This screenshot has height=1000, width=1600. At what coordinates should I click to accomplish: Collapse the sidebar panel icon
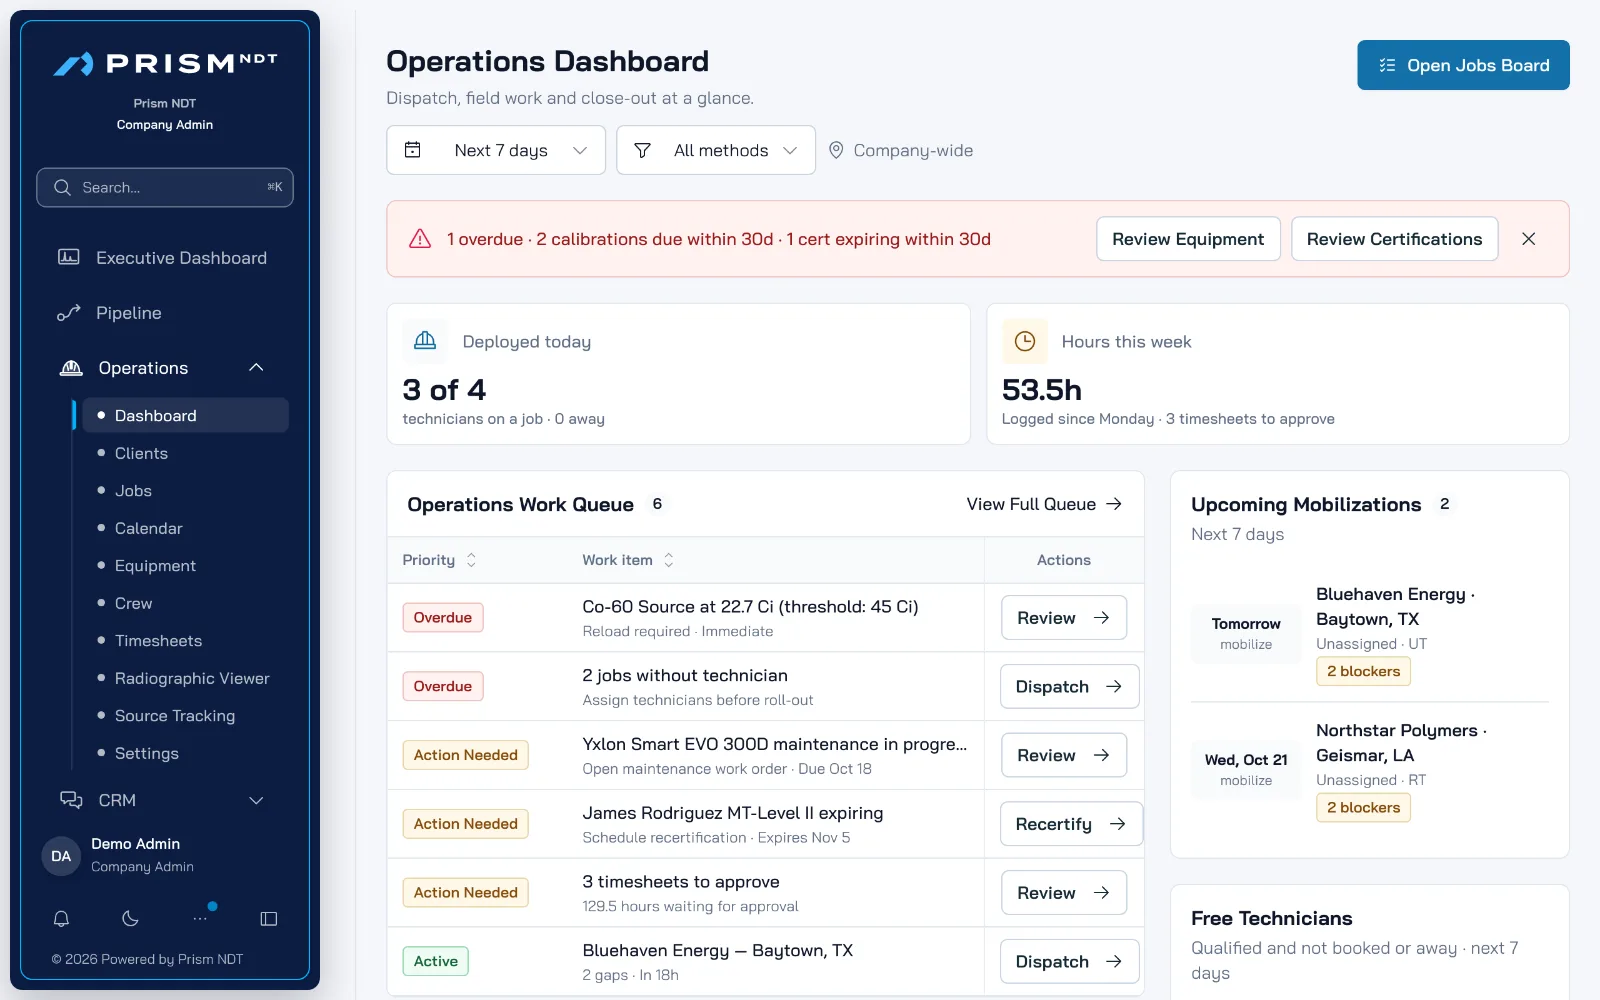click(269, 918)
